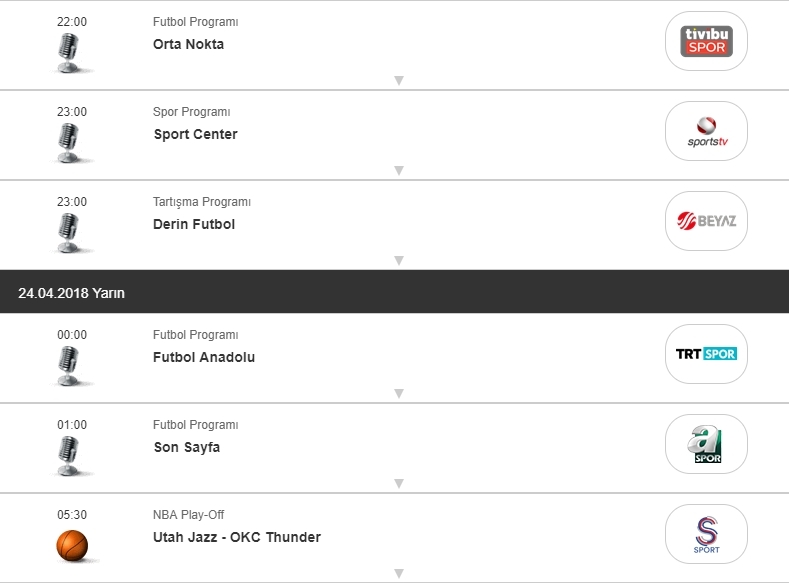Open the Beyaz TV channel logo
This screenshot has height=583, width=789.
tap(706, 221)
